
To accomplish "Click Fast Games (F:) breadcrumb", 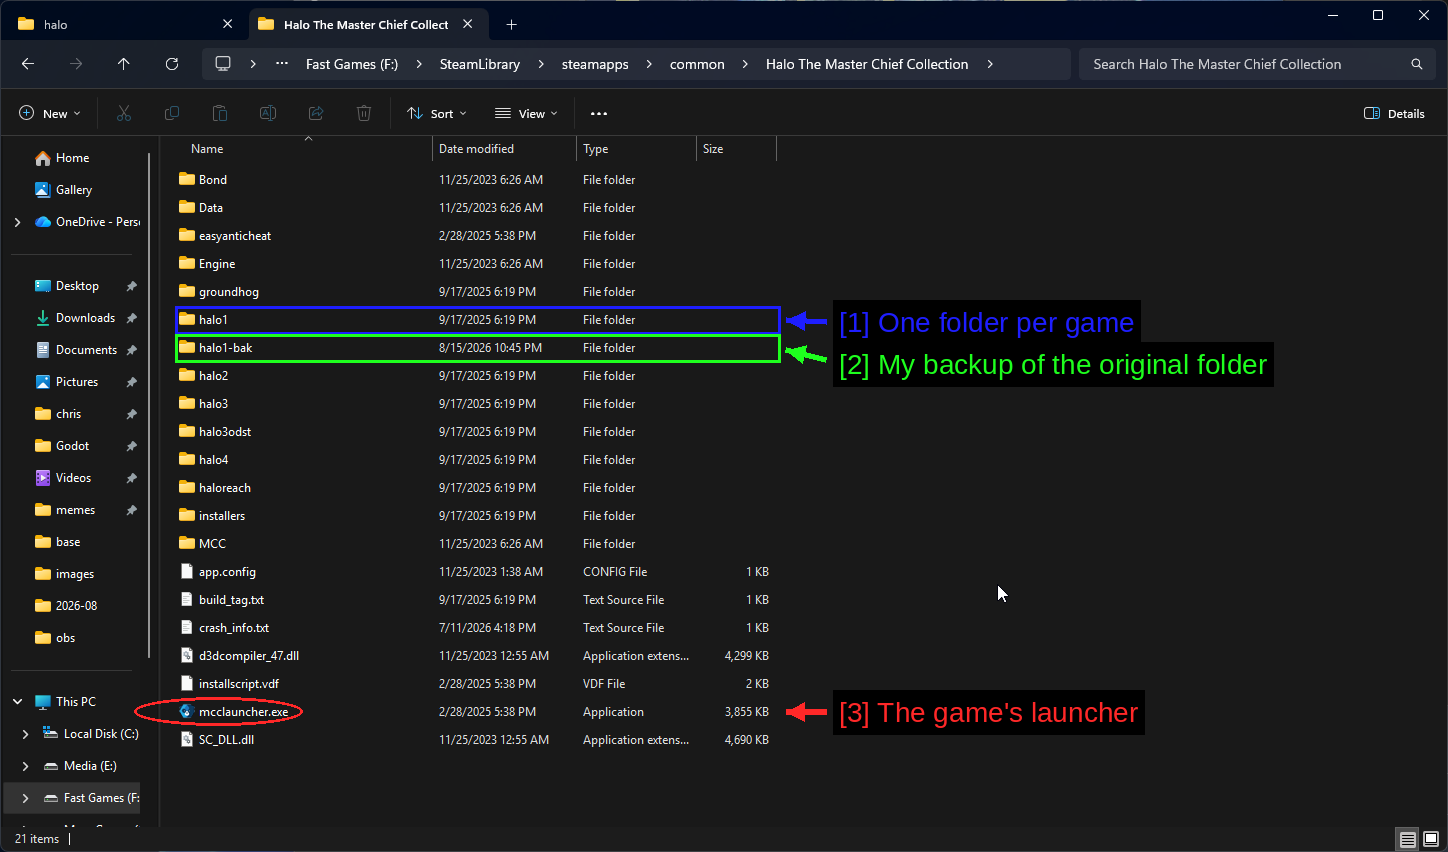I will click(352, 64).
